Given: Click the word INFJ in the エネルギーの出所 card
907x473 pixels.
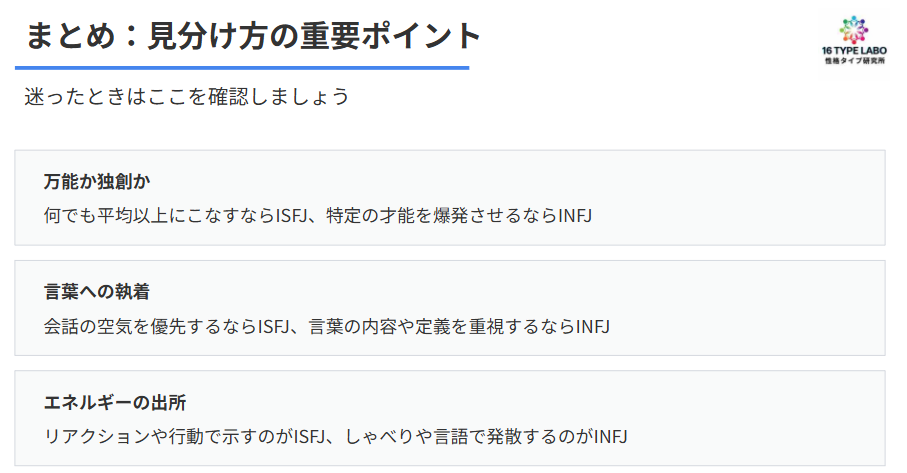Looking at the screenshot, I should 610,435.
